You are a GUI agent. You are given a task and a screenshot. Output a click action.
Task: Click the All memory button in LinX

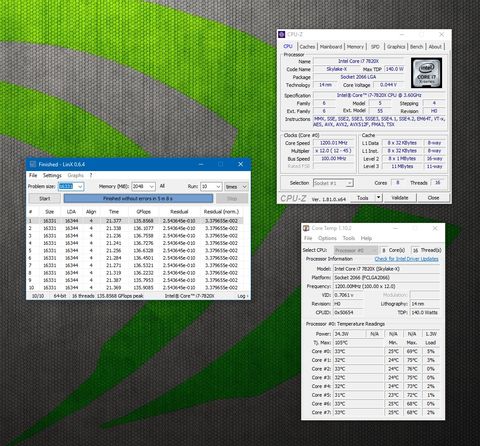[162, 186]
